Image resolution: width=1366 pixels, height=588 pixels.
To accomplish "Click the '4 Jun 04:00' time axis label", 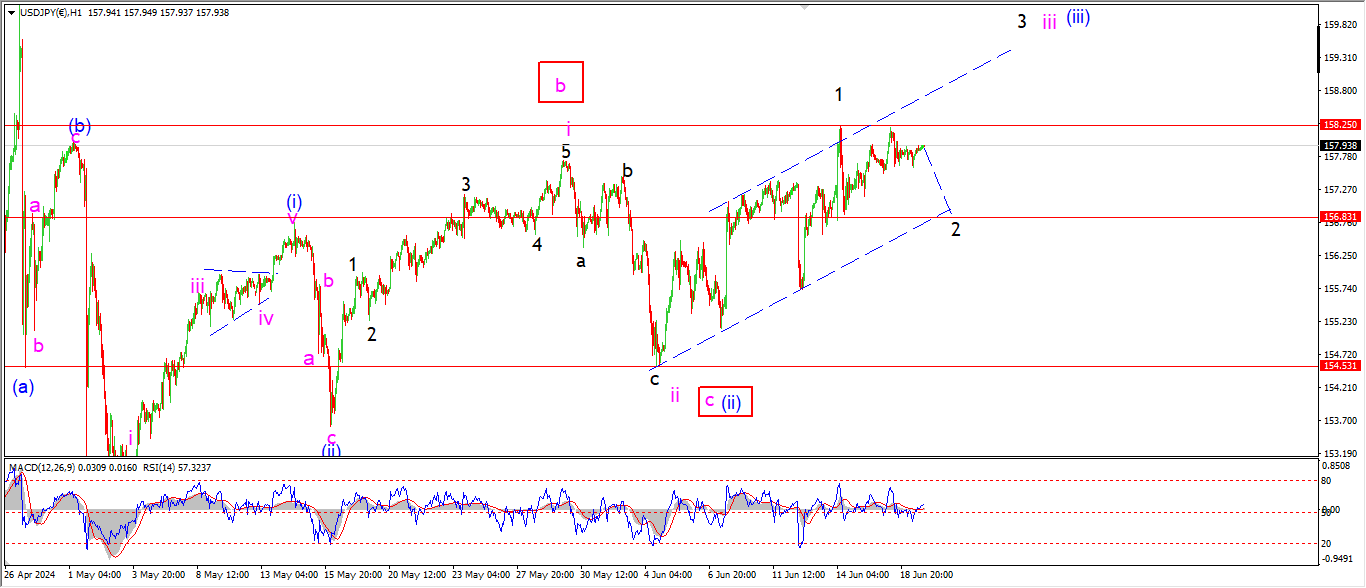I will pos(670,576).
